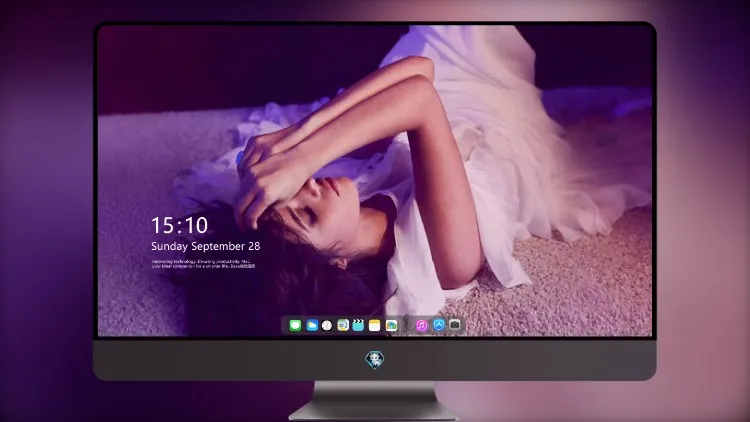Screen dimensions: 750x422
Task: Open the Clock app in dock
Action: pos(327,325)
